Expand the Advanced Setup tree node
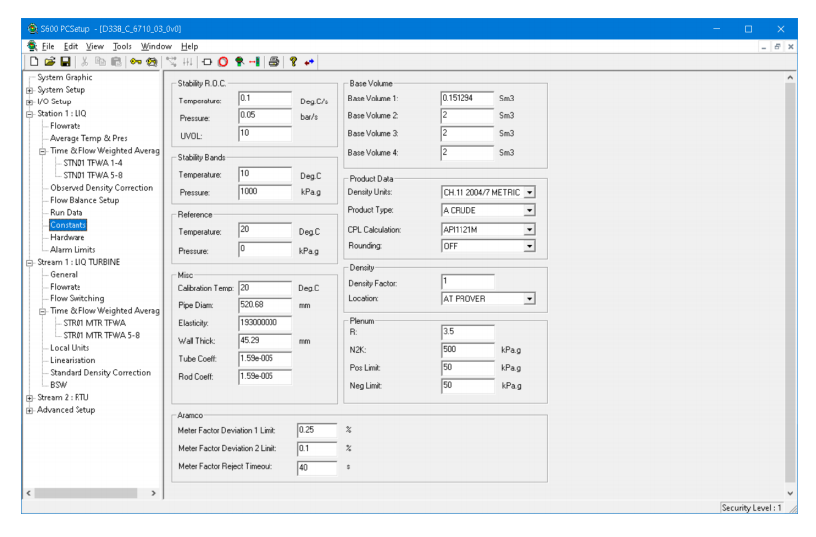The width and height of the screenshot is (816, 537). pos(30,411)
